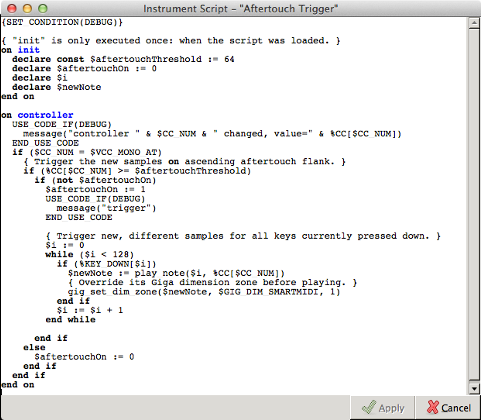Close the Instrument Script window
The width and height of the screenshot is (481, 420).
point(12,8)
